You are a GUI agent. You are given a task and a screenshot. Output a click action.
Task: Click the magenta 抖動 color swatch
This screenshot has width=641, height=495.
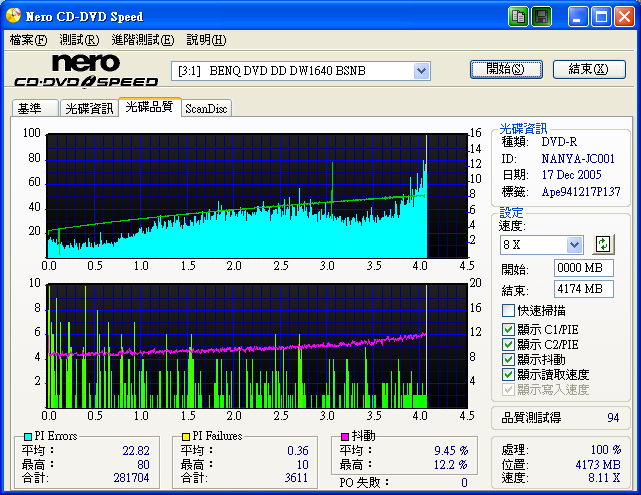(x=345, y=437)
